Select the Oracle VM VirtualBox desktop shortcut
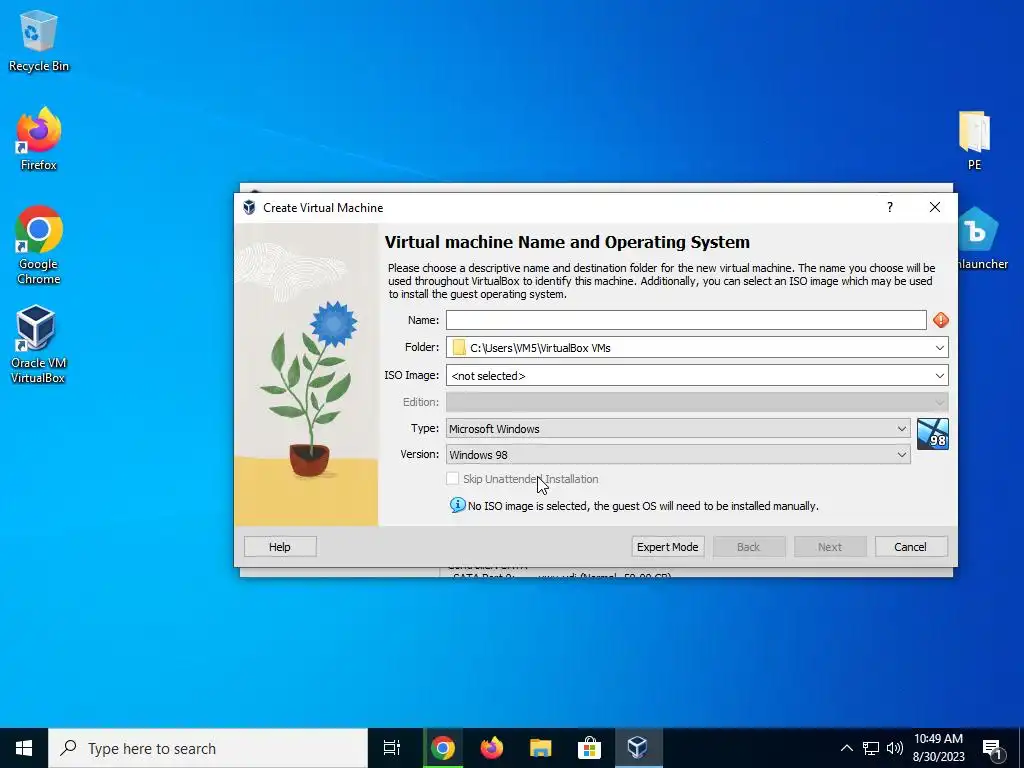Screen dimensions: 1024x768 click(38, 344)
